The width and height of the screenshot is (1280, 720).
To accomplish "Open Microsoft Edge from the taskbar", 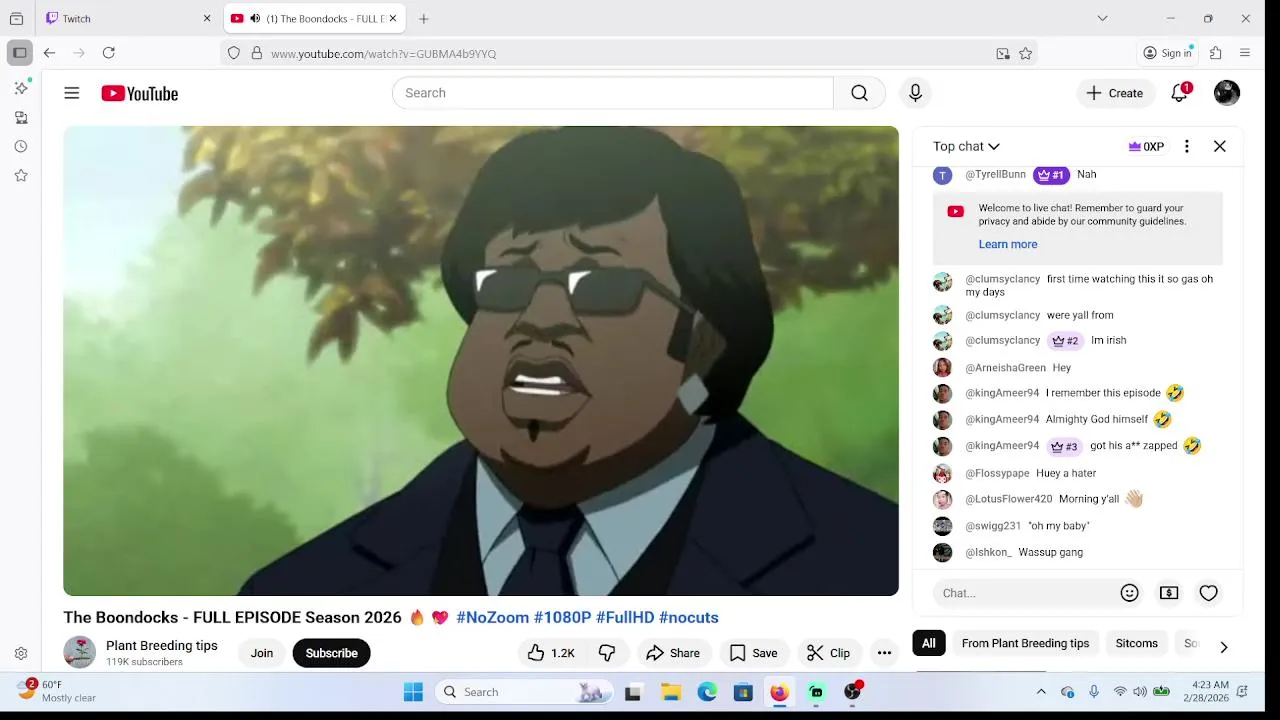I will [707, 692].
